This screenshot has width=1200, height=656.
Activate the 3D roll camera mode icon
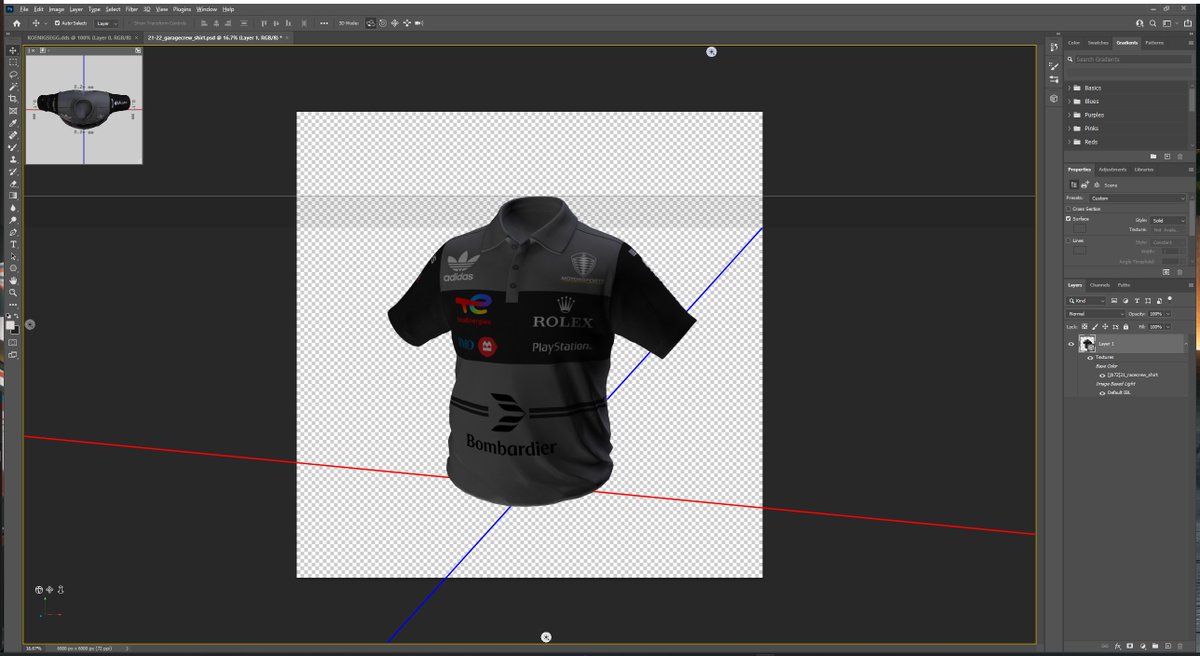coord(383,23)
